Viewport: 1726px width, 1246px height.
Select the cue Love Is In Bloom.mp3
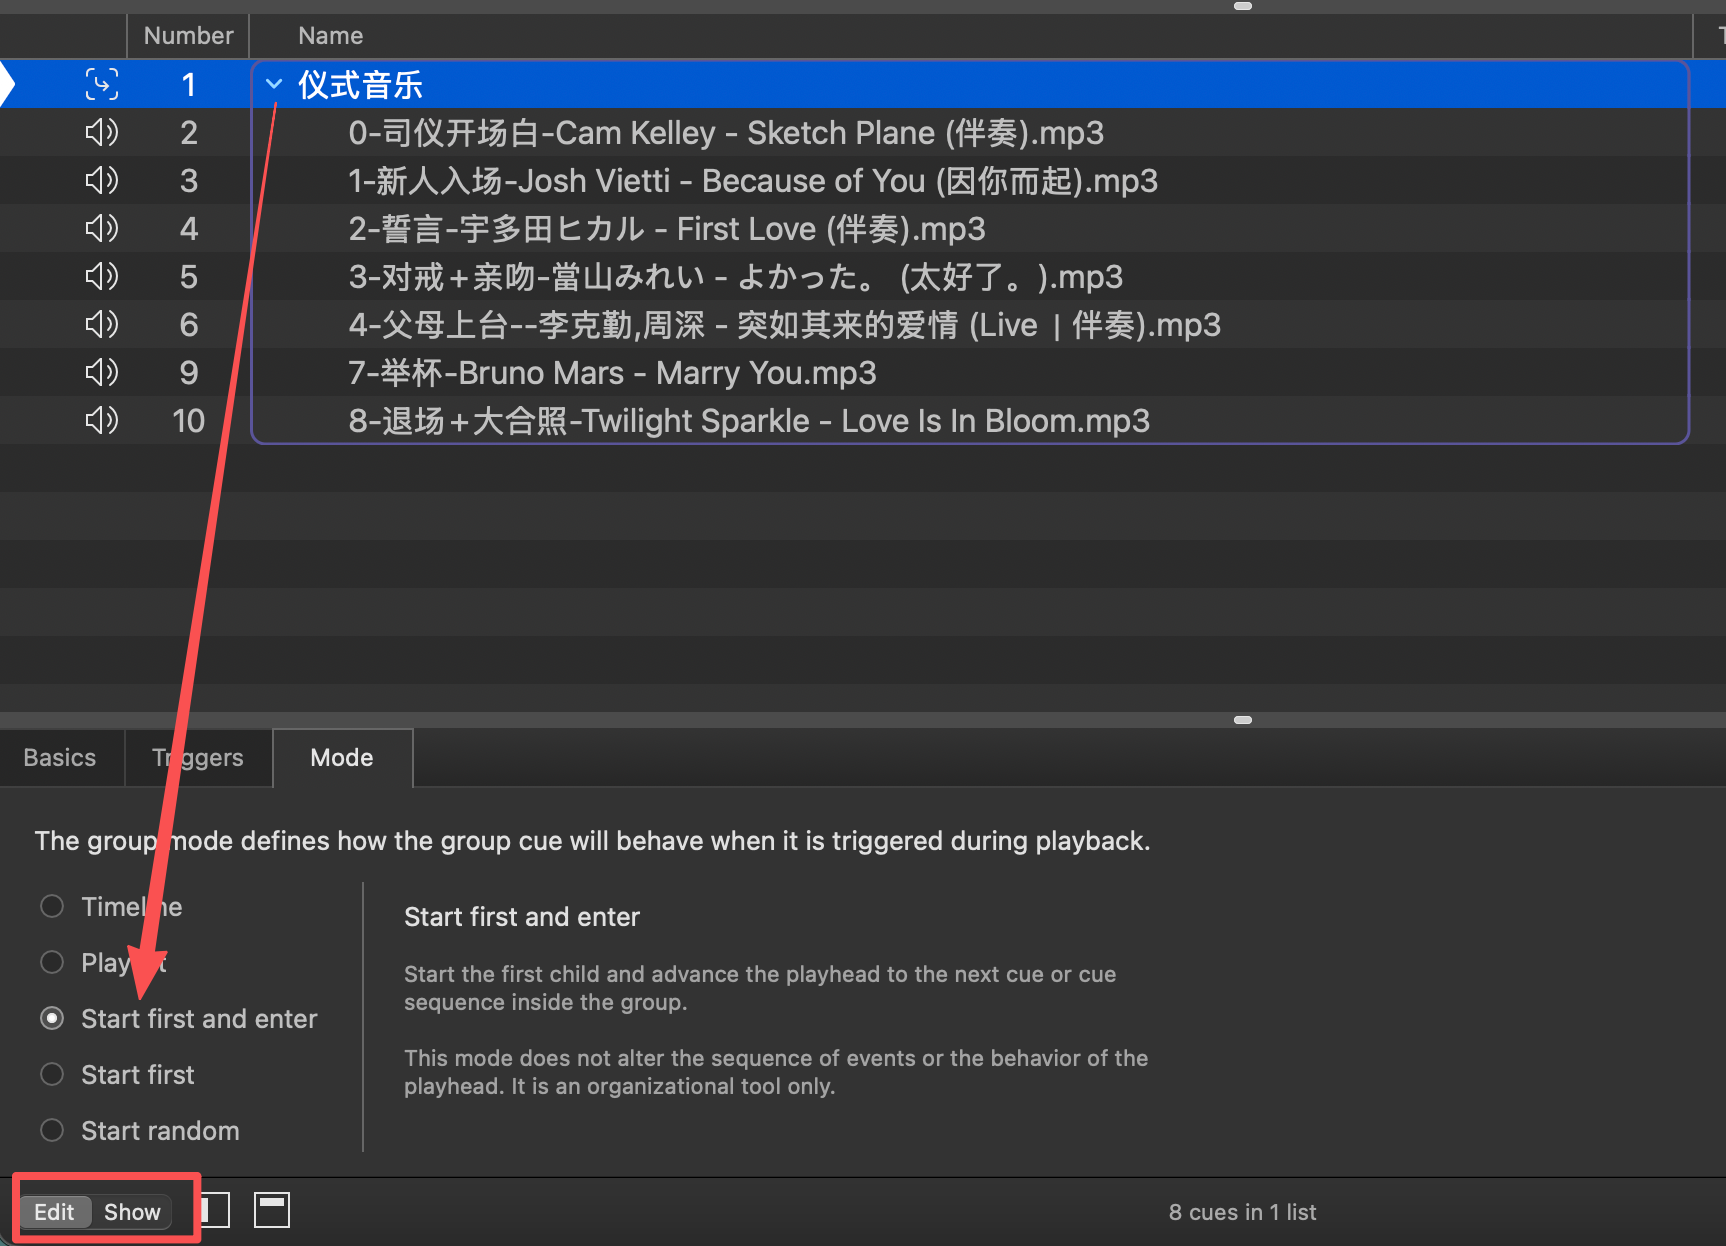pyautogui.click(x=749, y=420)
